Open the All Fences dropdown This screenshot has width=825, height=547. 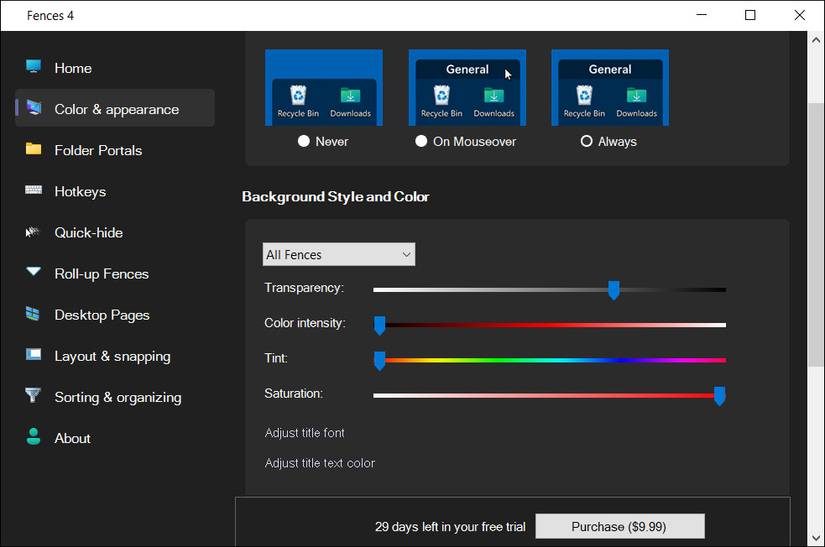click(339, 255)
